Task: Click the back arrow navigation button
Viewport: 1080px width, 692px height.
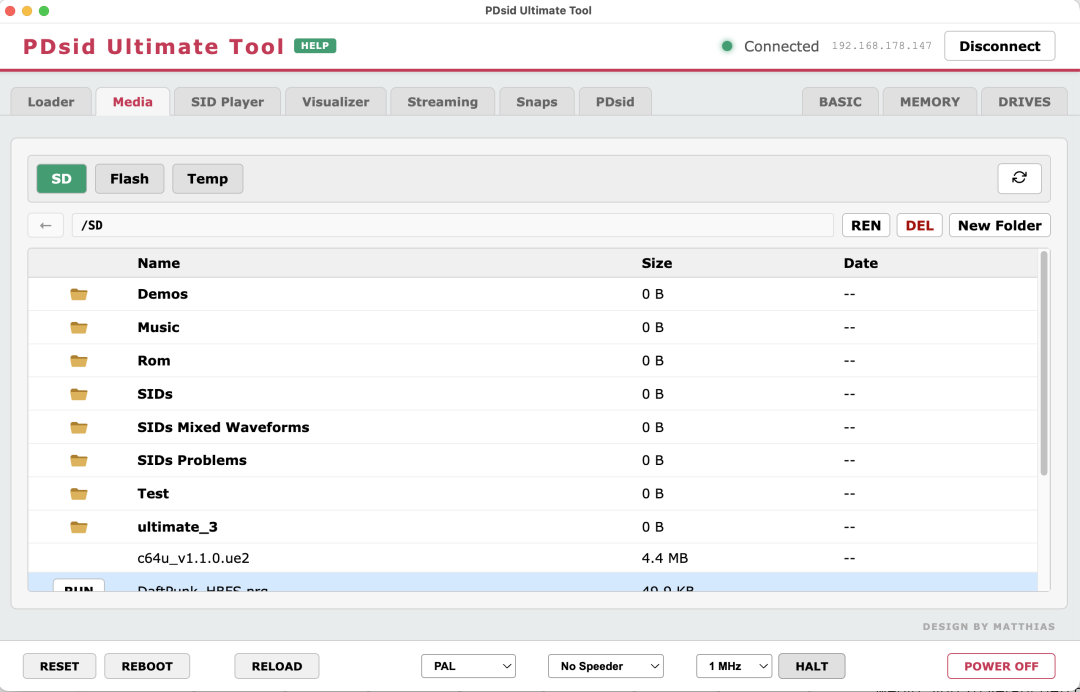Action: click(45, 225)
